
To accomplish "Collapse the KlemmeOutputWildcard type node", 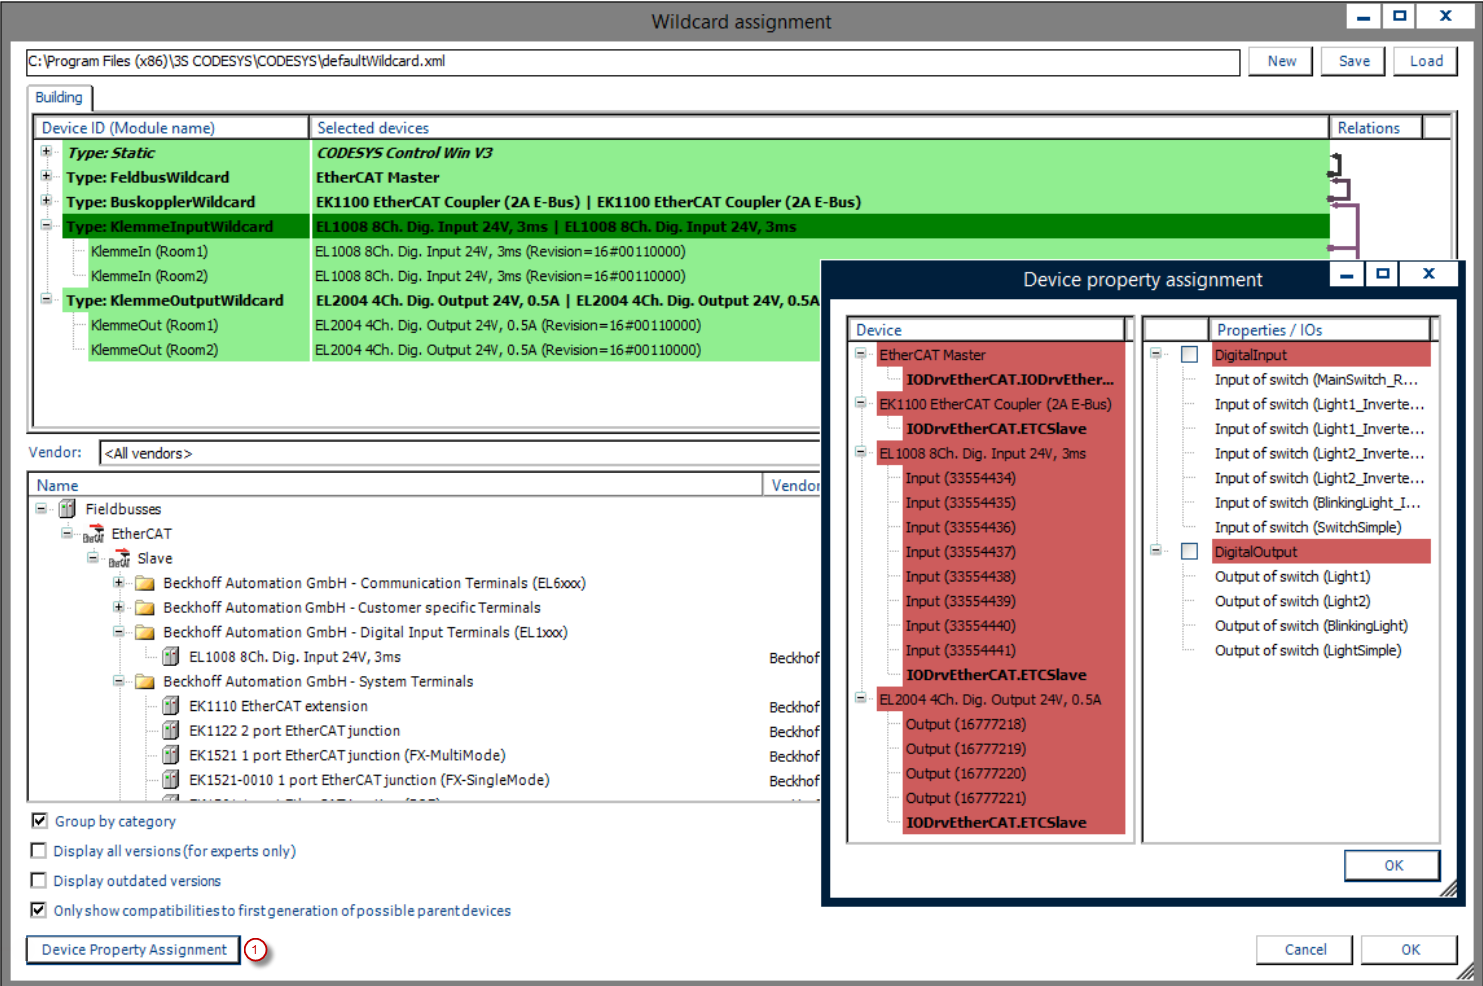I will 46,299.
